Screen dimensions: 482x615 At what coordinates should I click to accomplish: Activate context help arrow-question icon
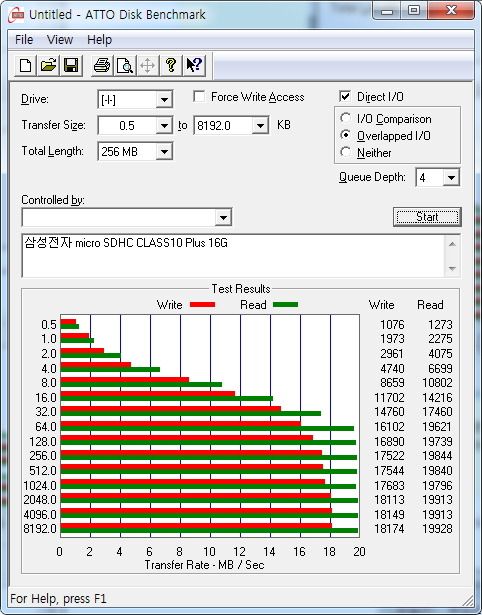tap(194, 65)
